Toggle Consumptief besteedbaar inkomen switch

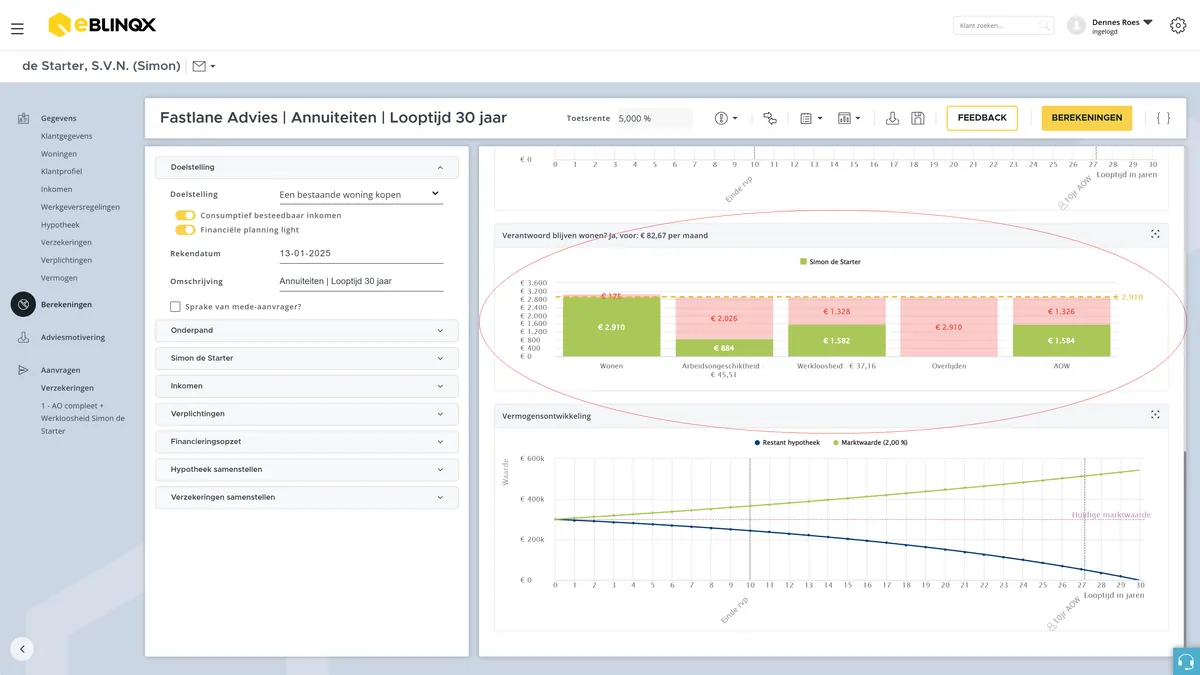(x=185, y=215)
